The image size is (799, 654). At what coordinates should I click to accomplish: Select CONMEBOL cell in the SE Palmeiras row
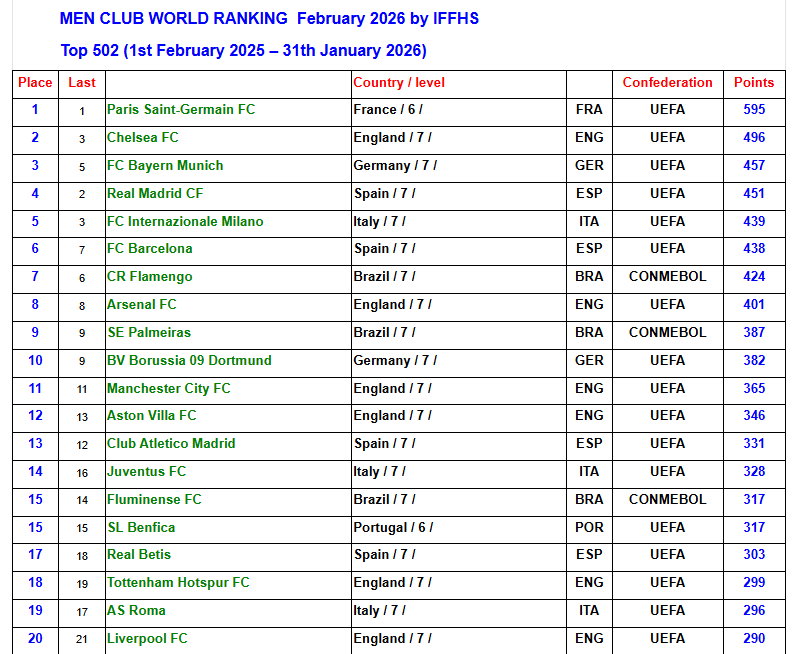667,332
